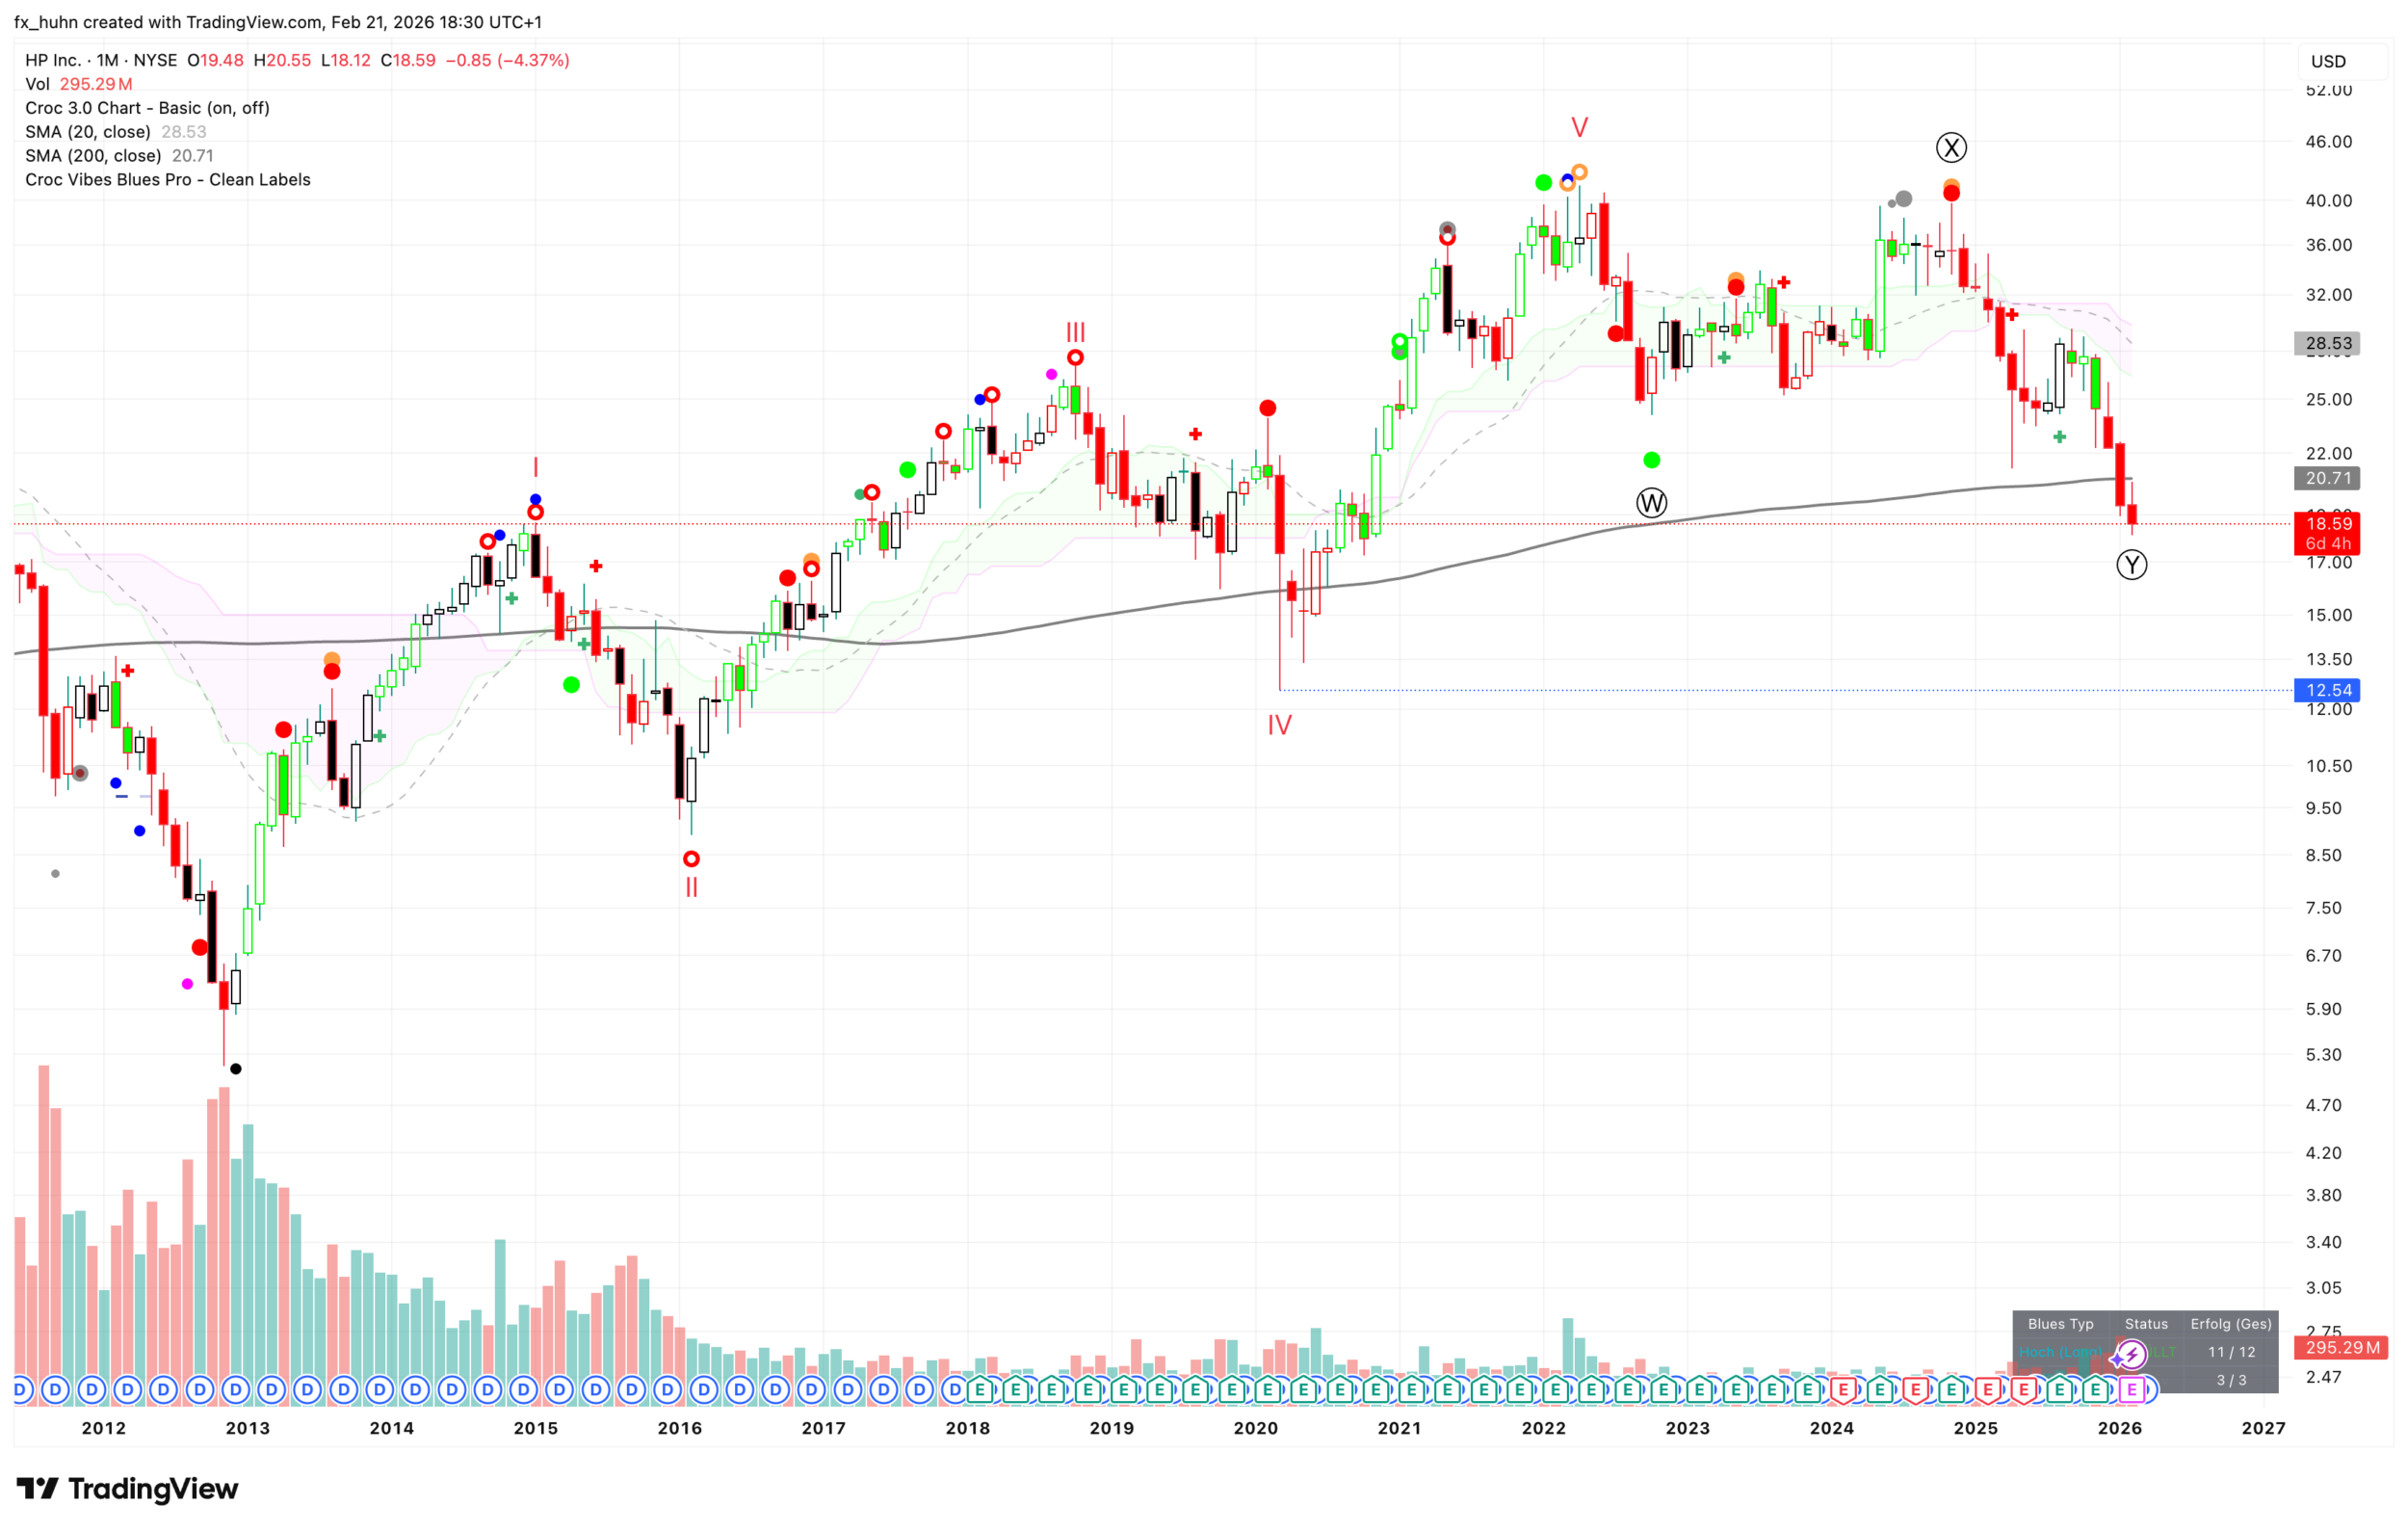The height and width of the screenshot is (1531, 2408).
Task: Select the SMA (20, close) legend entry
Action: click(x=88, y=132)
